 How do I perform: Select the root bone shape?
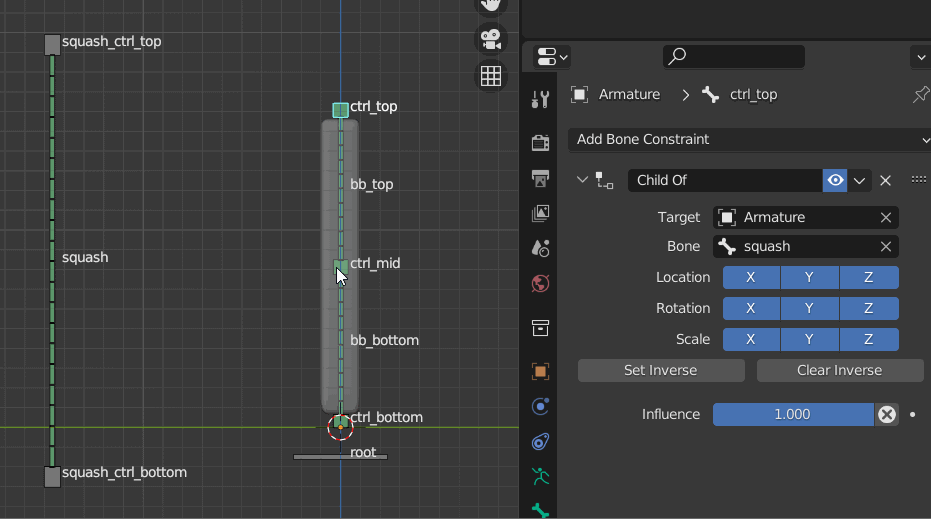click(340, 457)
